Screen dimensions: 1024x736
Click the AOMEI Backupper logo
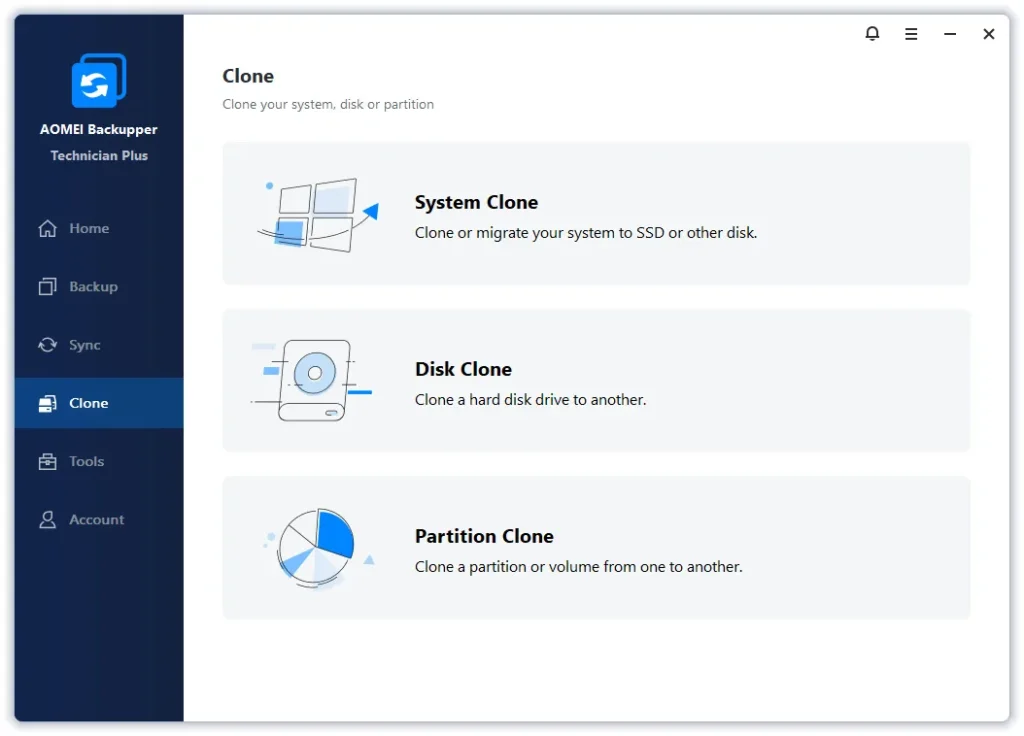pyautogui.click(x=98, y=81)
